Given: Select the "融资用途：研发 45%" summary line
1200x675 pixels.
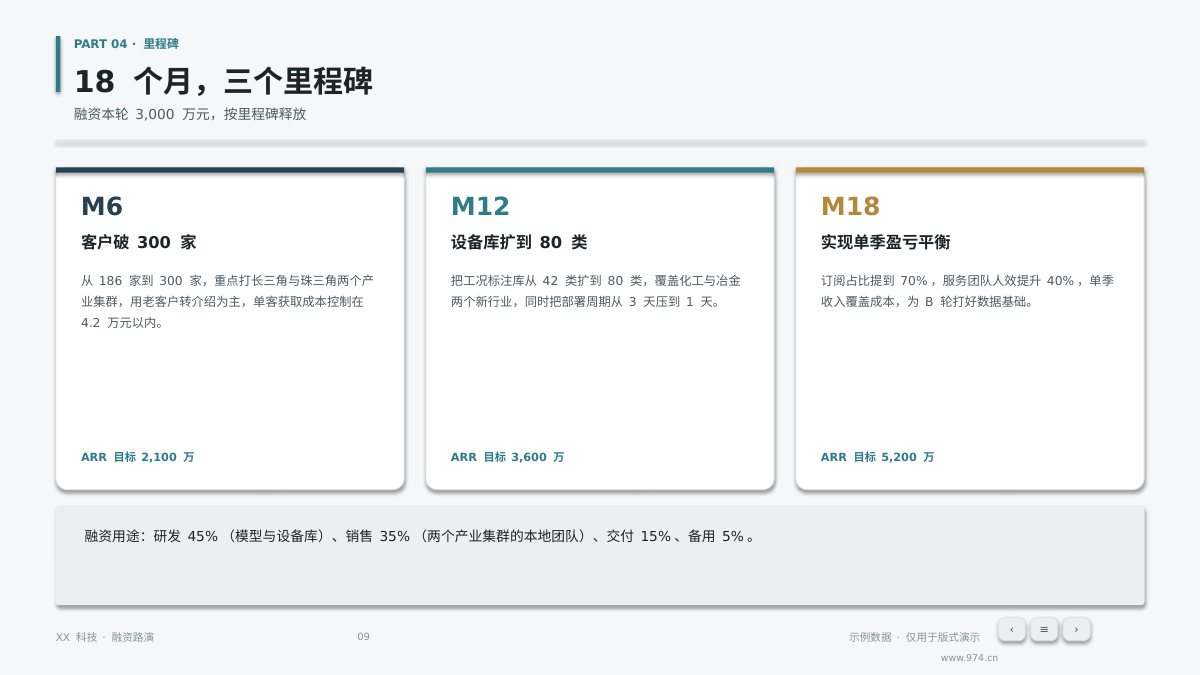Looking at the screenshot, I should tap(421, 536).
